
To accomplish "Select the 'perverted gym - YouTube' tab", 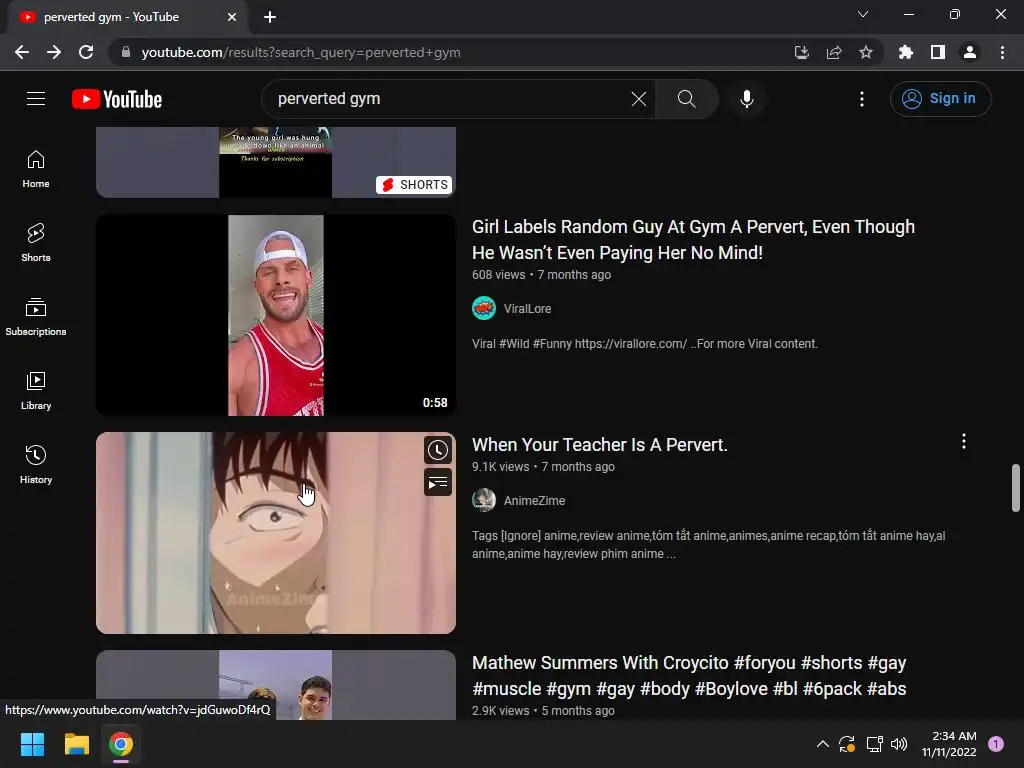I will coord(128,17).
